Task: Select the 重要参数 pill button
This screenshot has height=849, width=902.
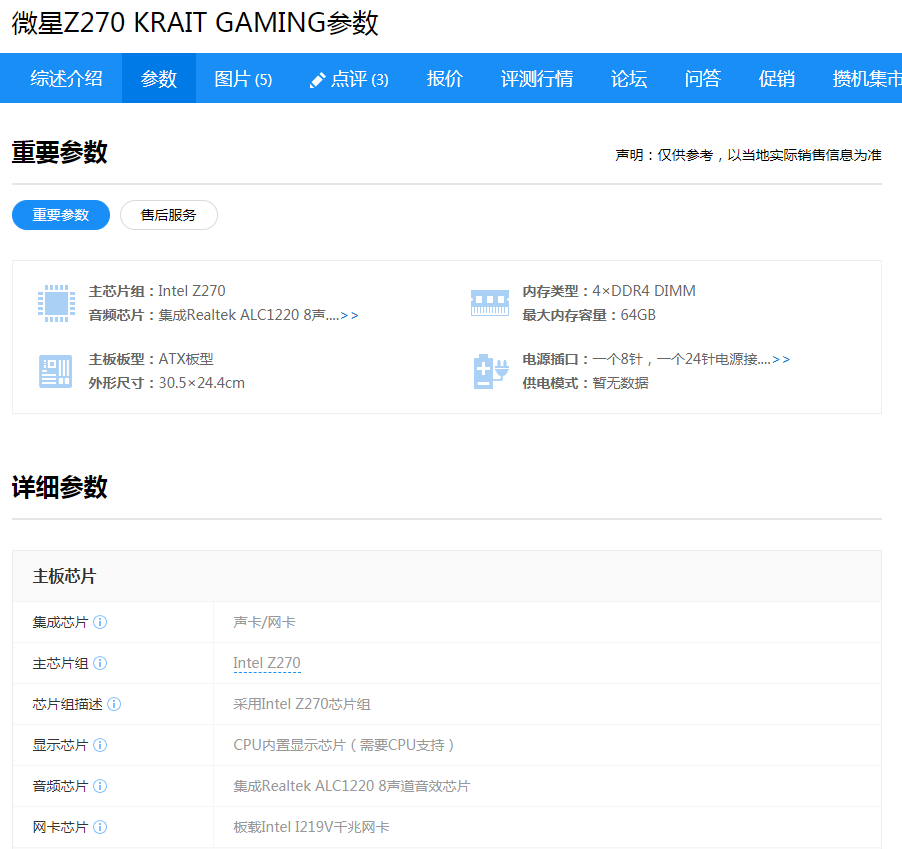Action: coord(61,215)
